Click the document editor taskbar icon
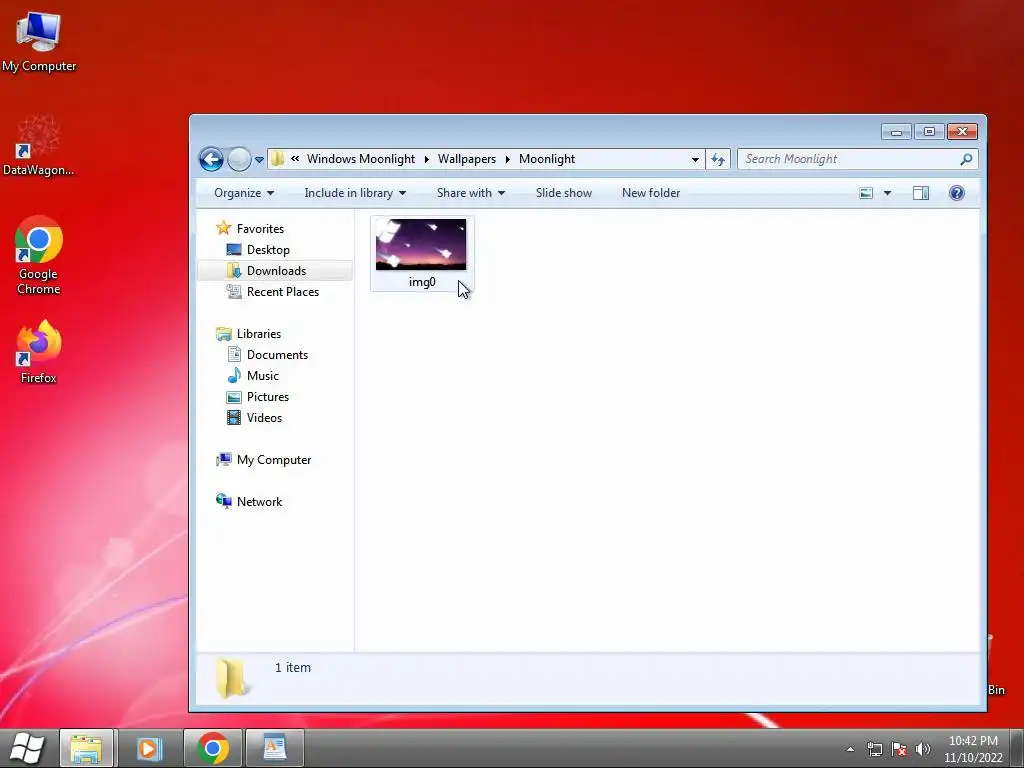 tap(274, 748)
